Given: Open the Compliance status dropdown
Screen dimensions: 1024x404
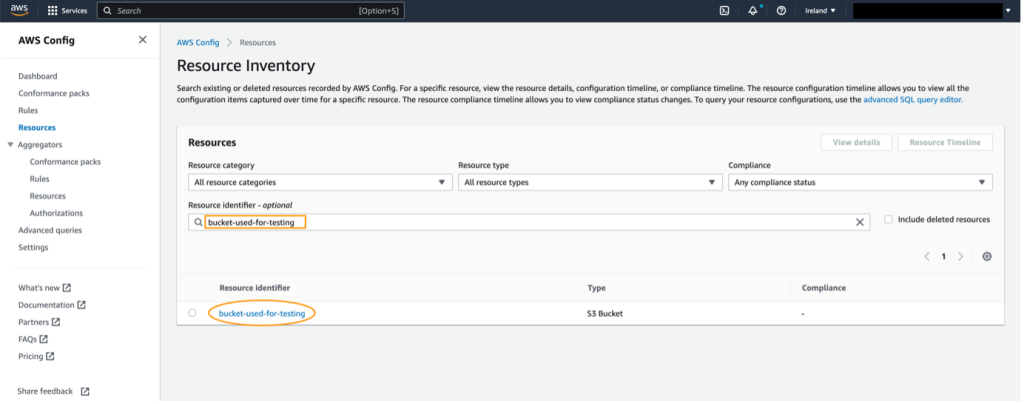Looking at the screenshot, I should [x=860, y=183].
